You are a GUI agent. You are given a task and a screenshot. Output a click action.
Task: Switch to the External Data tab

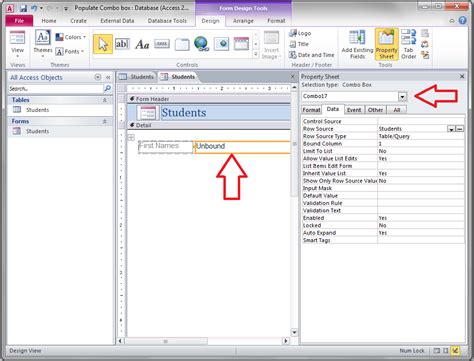pos(117,21)
